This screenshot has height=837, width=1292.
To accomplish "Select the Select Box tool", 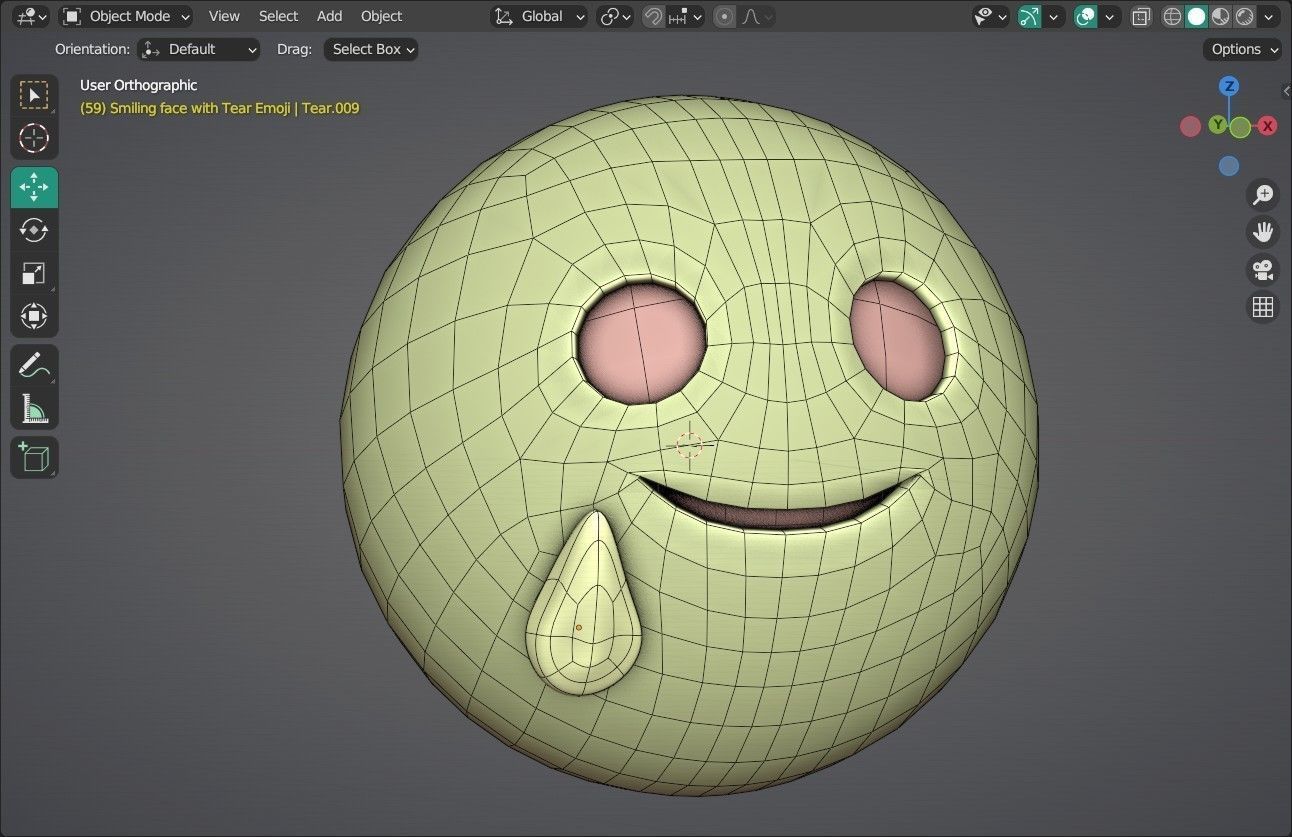I will coord(34,96).
